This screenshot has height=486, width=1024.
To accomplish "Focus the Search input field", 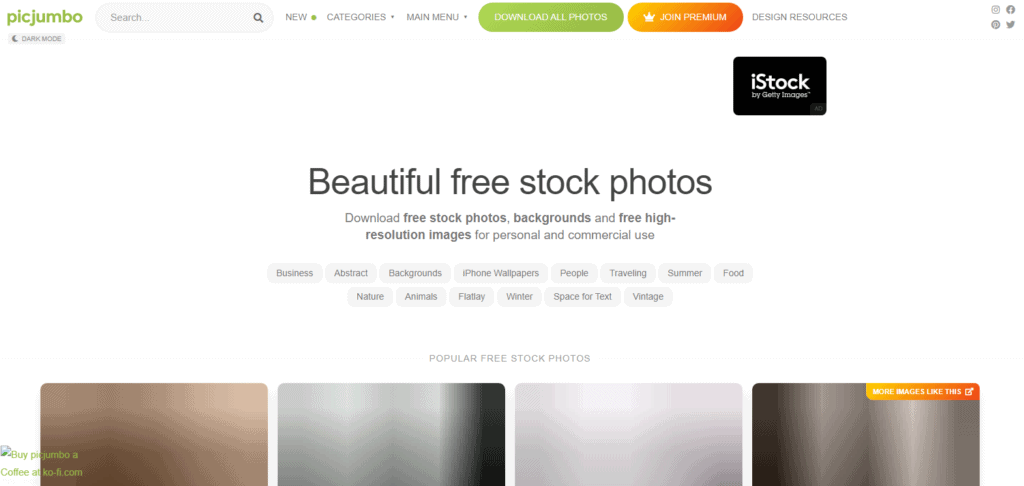I will click(x=176, y=18).
